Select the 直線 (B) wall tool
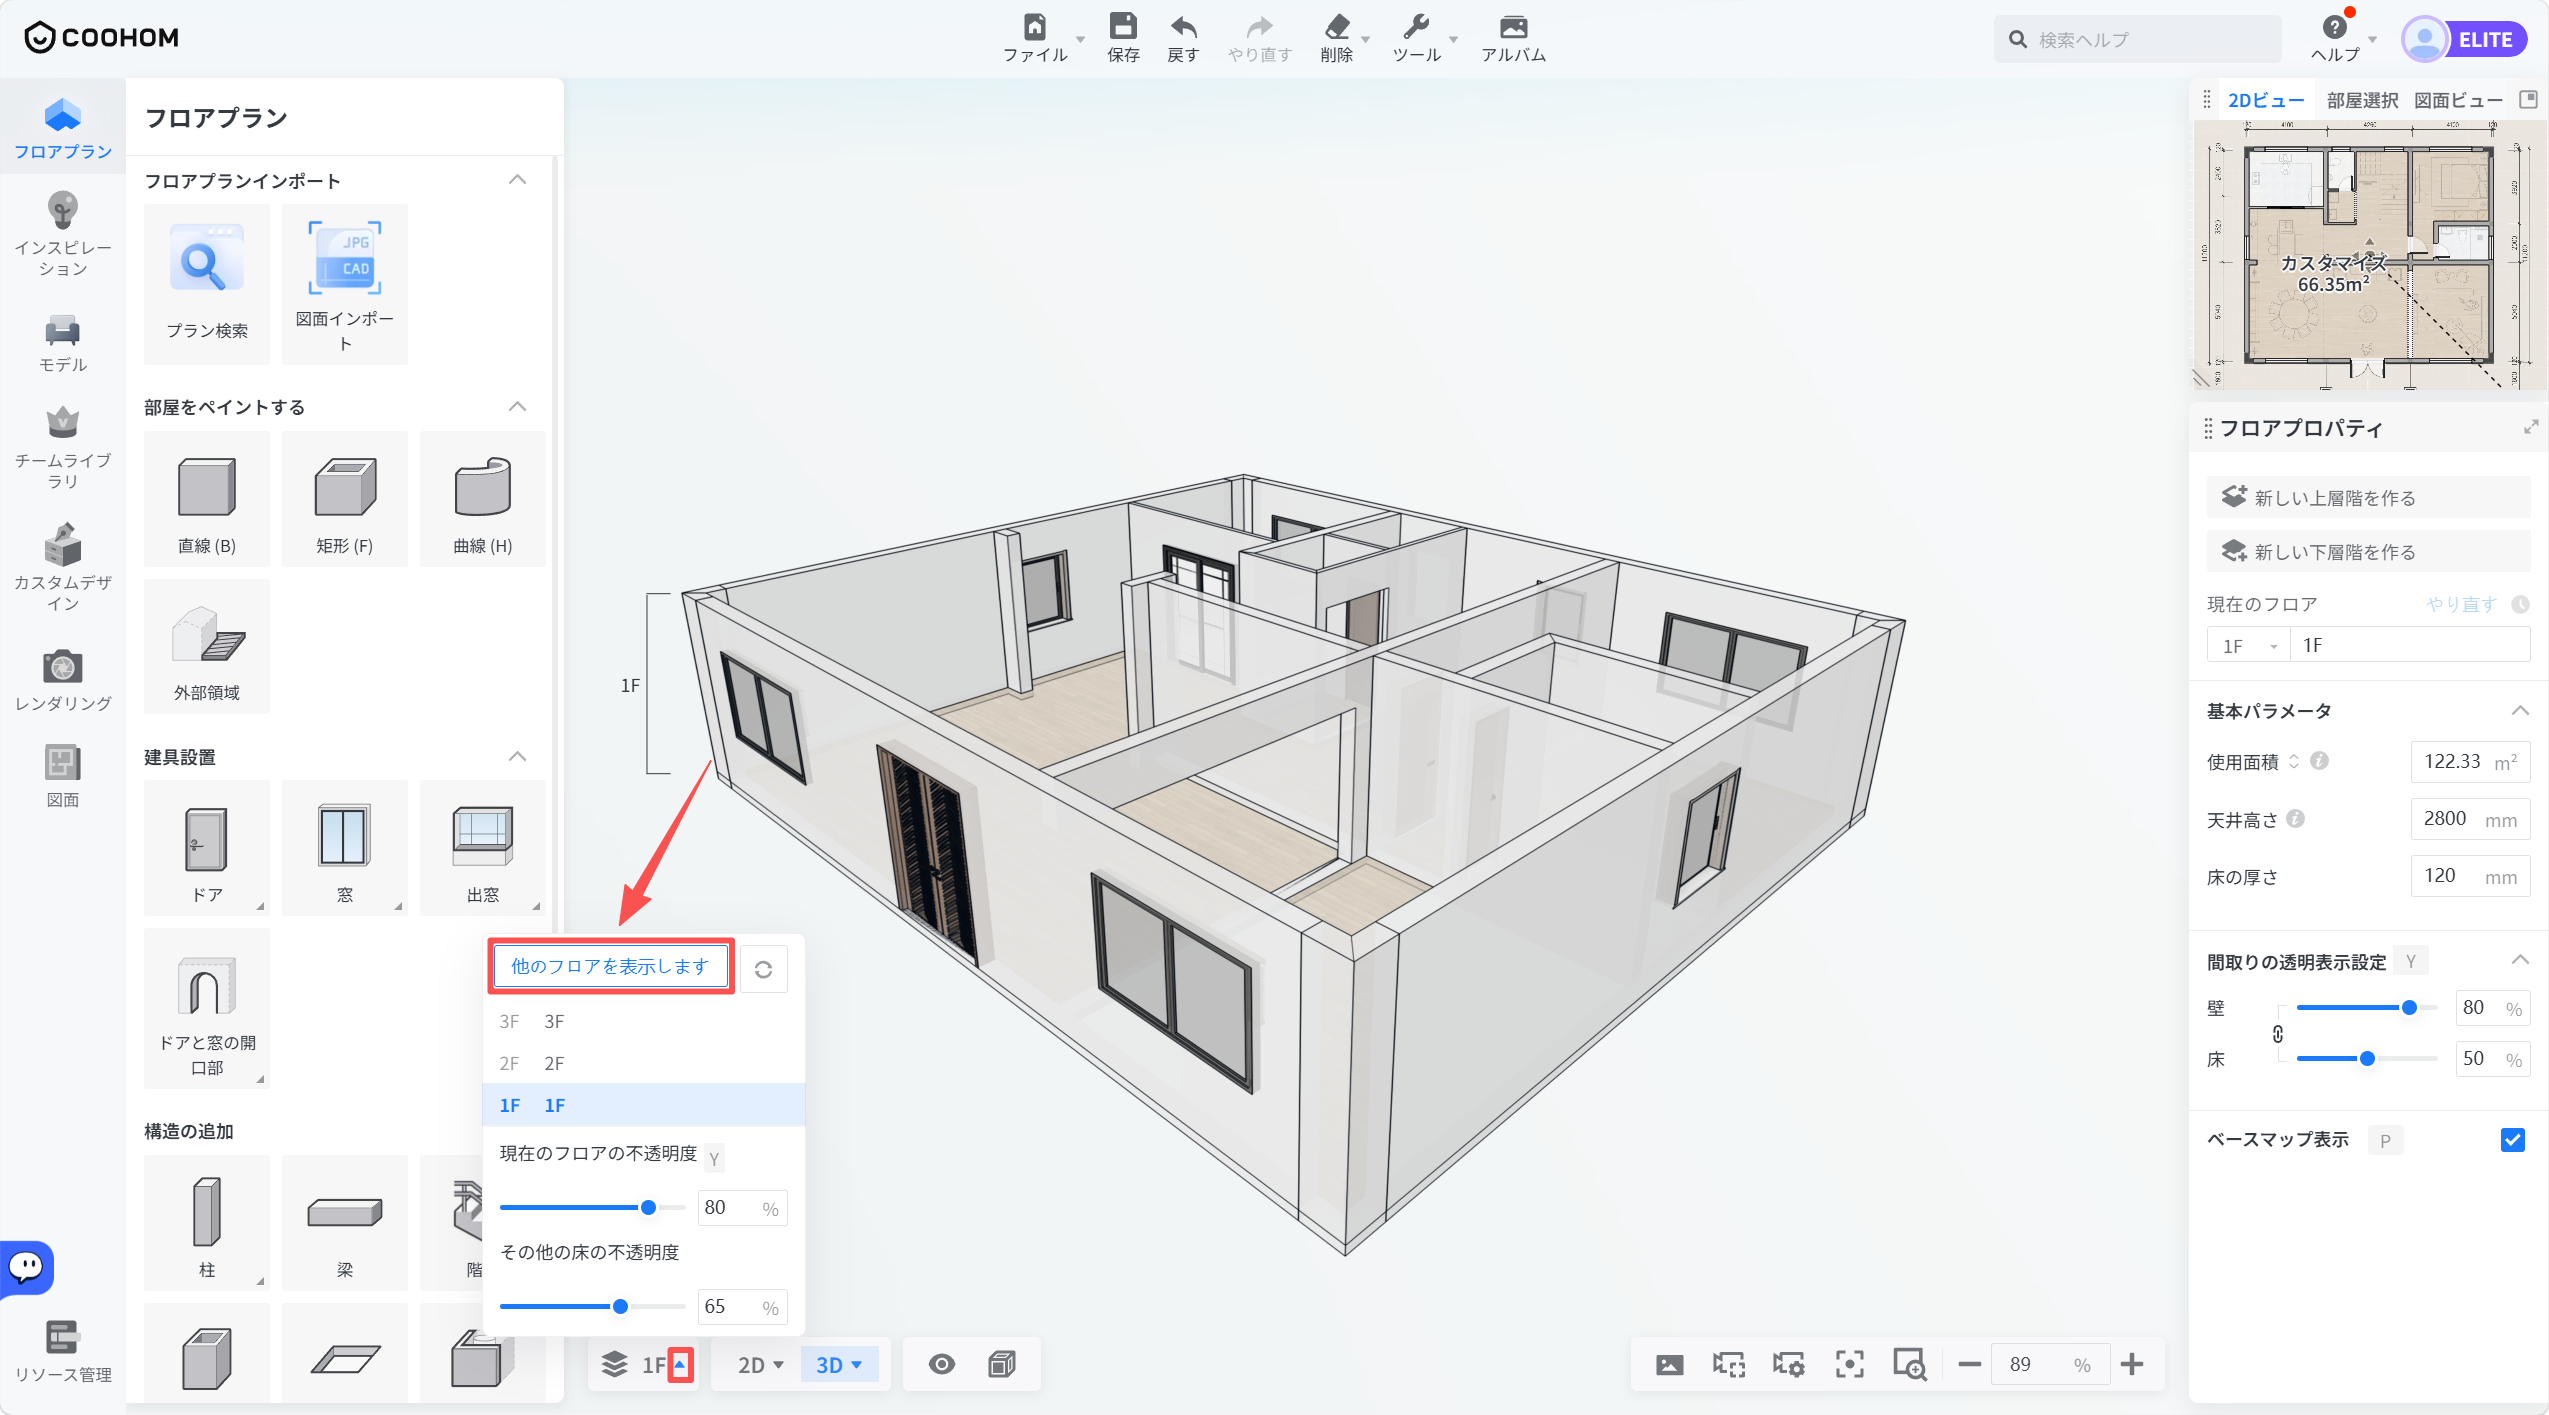This screenshot has width=2549, height=1415. point(207,499)
